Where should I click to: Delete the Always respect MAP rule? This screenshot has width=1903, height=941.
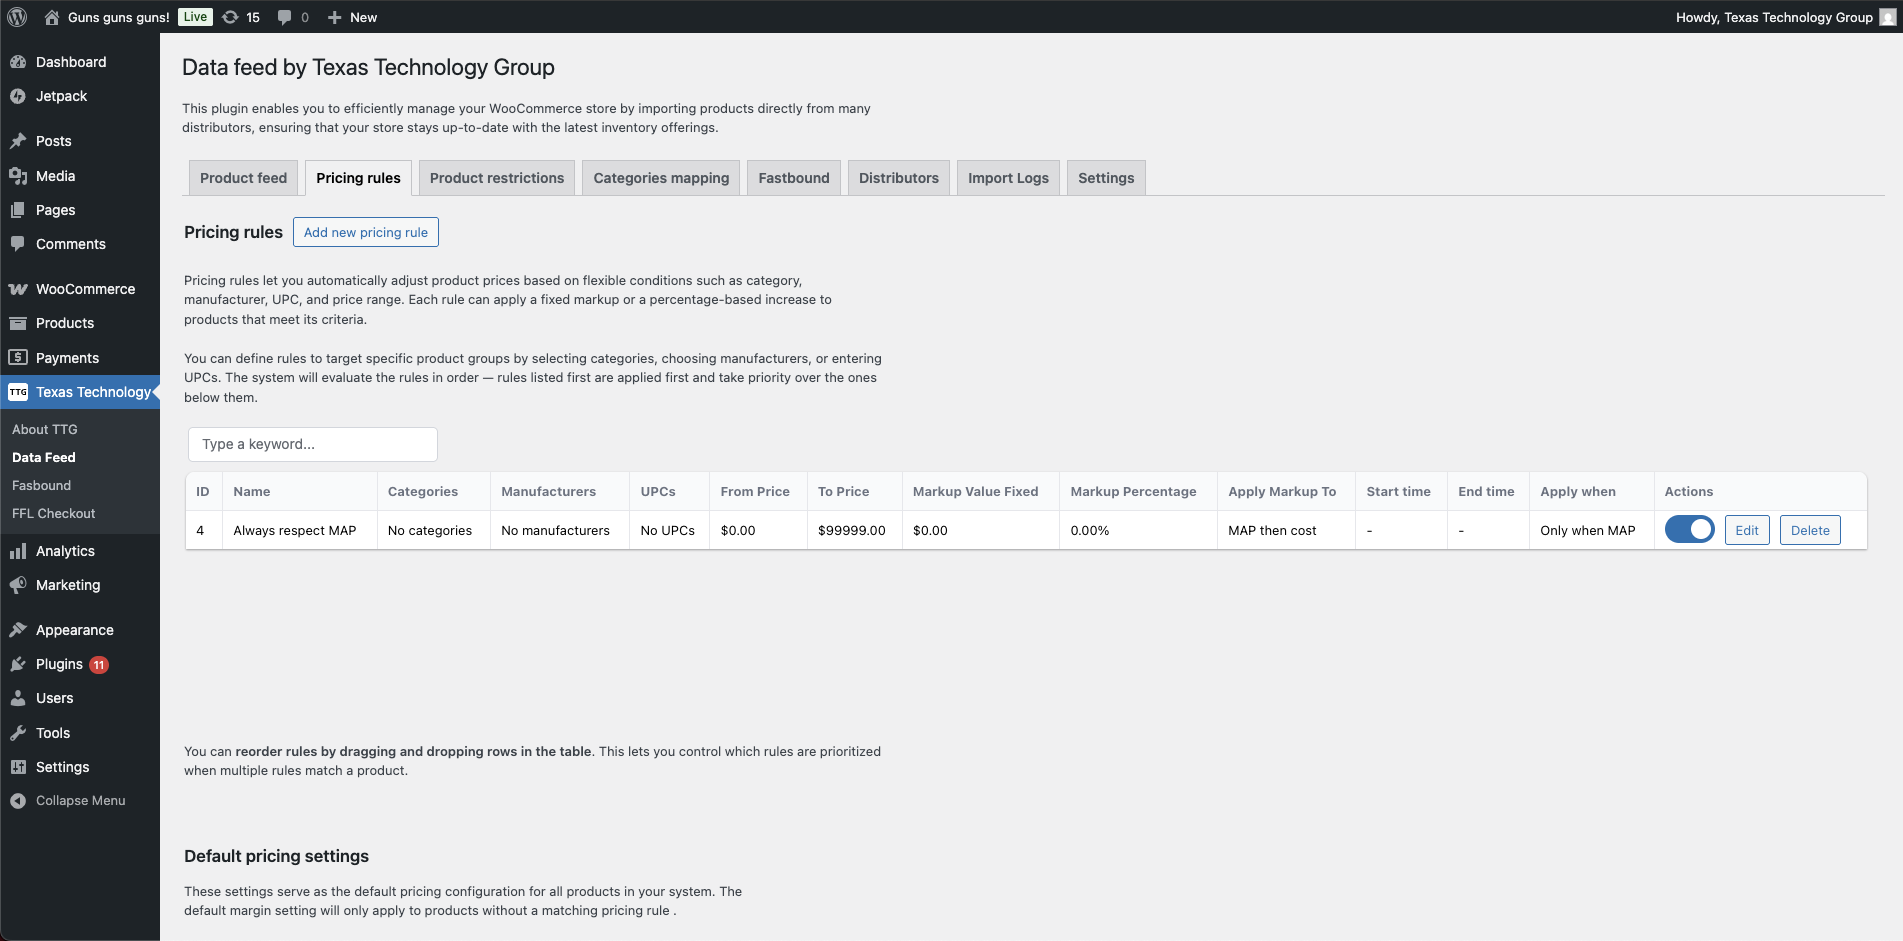pos(1809,530)
